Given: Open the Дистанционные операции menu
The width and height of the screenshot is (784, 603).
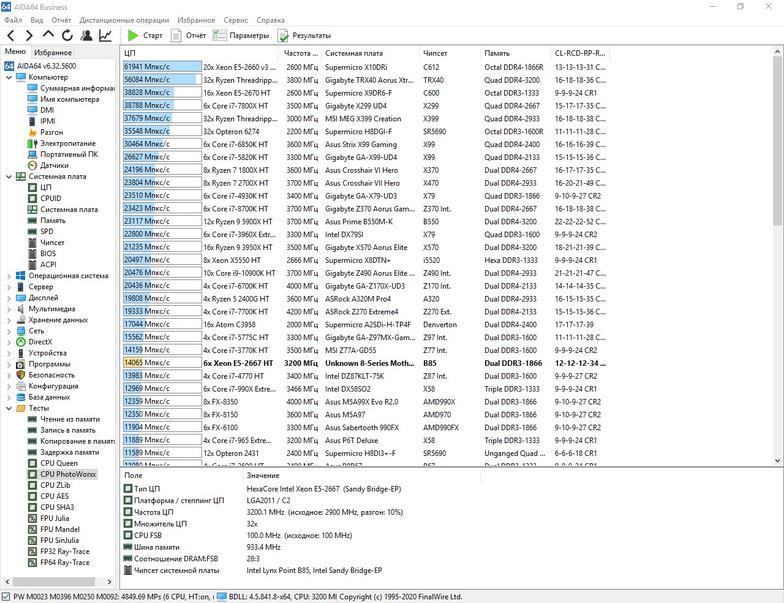Looking at the screenshot, I should tap(124, 20).
